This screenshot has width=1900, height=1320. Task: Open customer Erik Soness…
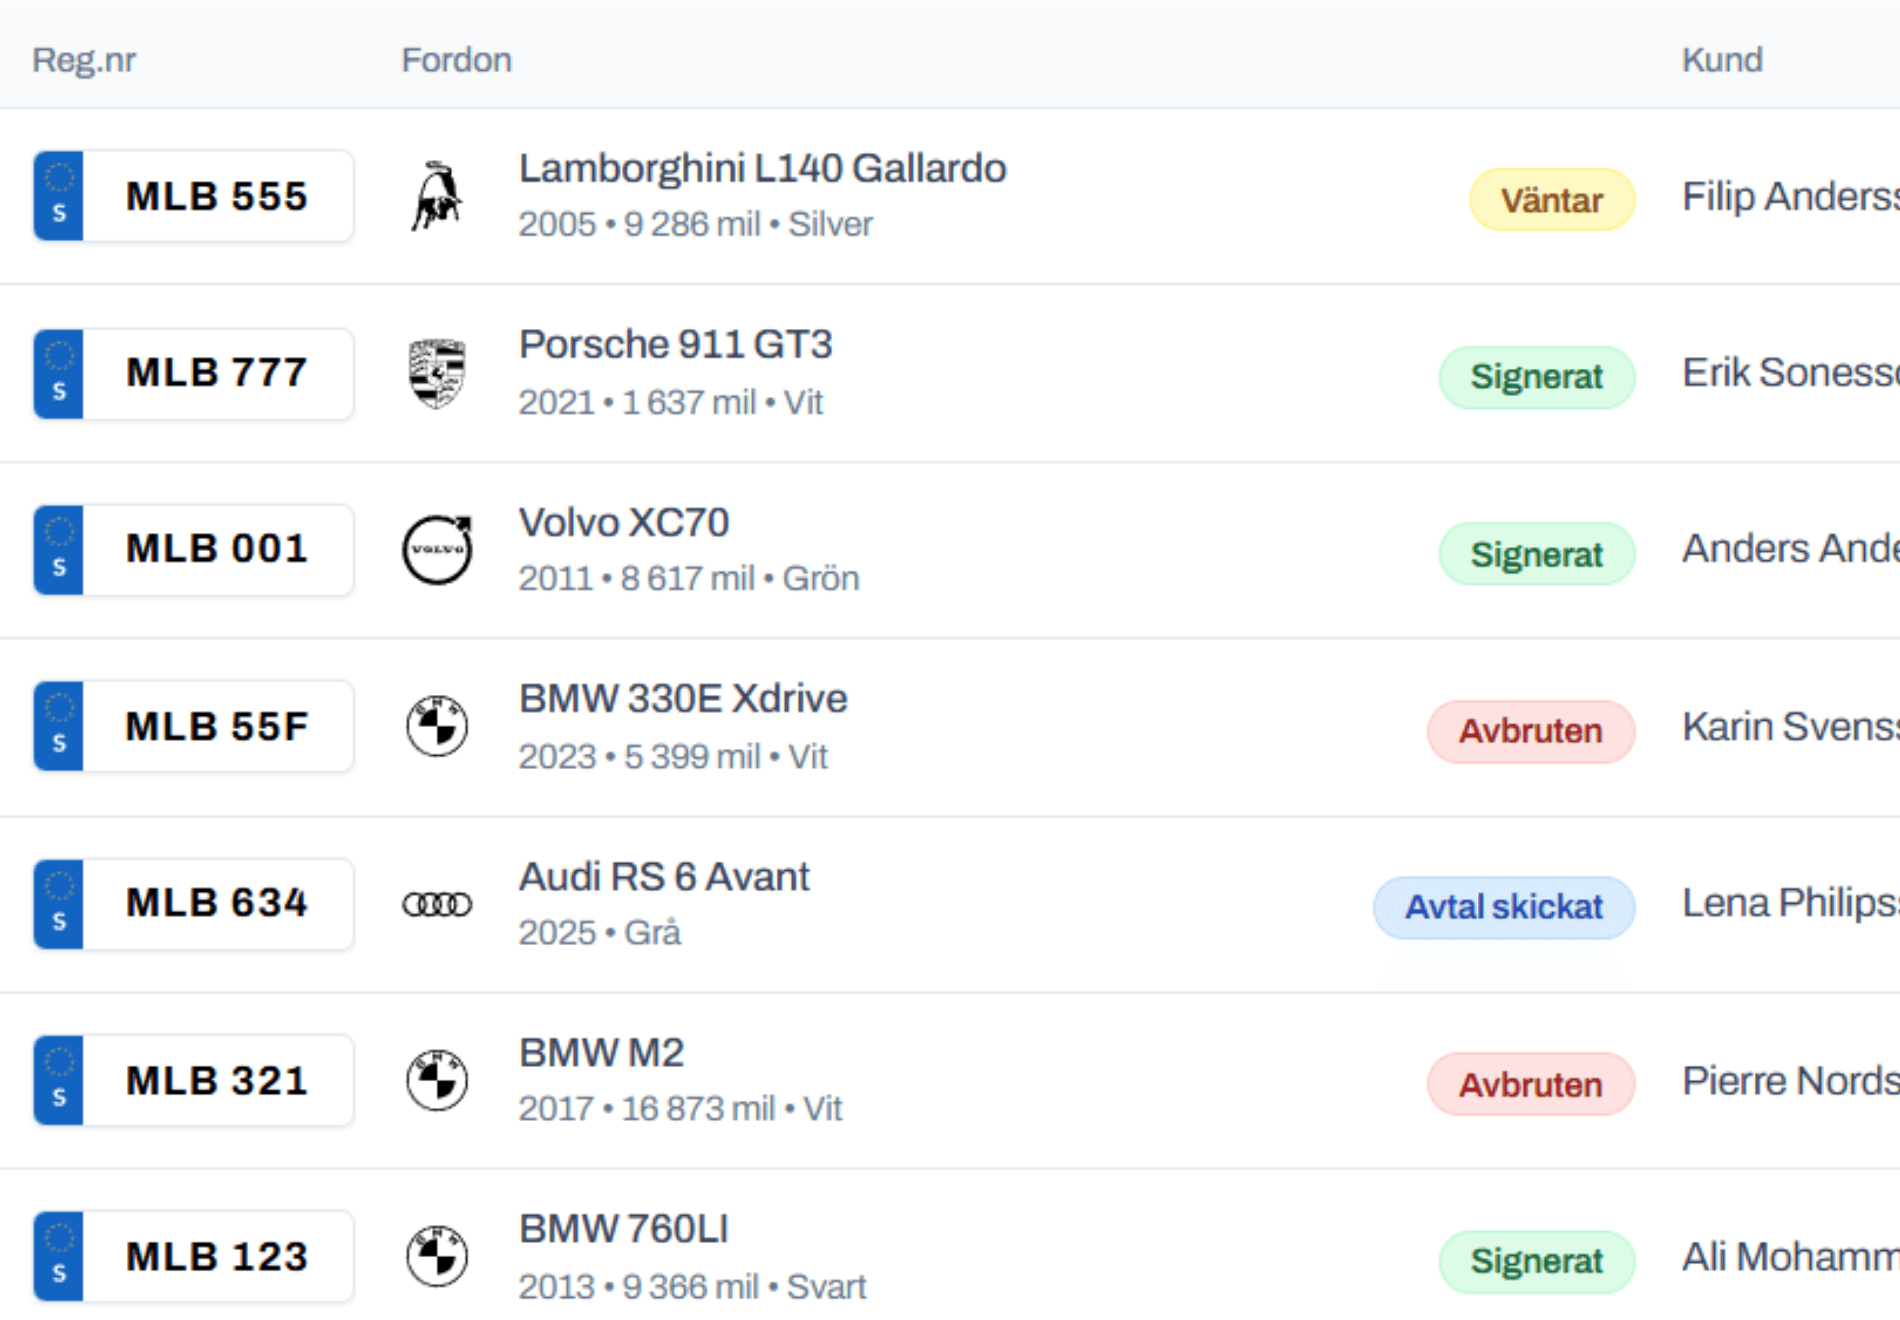[x=1791, y=373]
